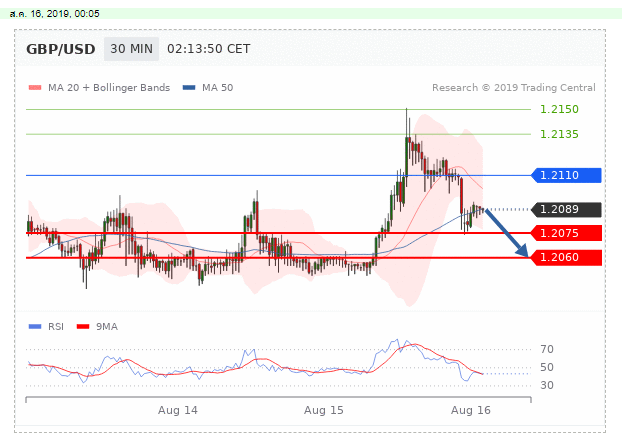Click the 9MA legend label
Screen dimensions: 622x448
coord(107,327)
